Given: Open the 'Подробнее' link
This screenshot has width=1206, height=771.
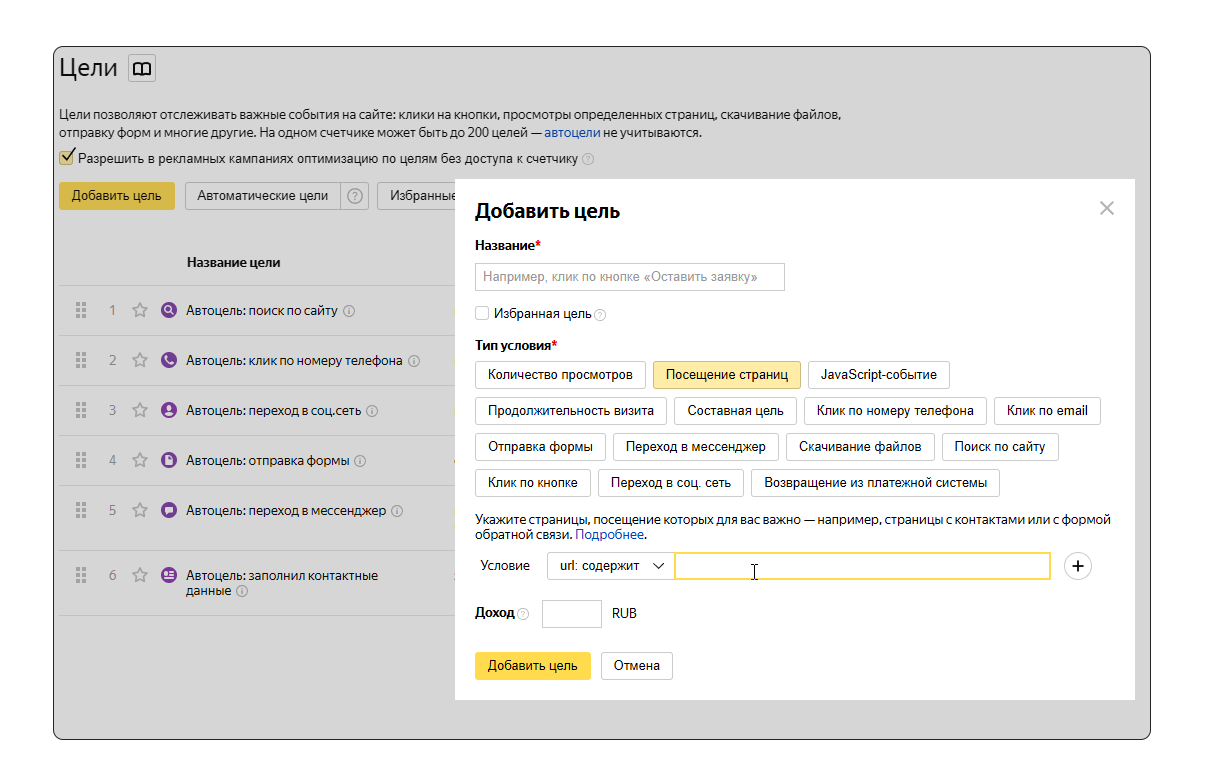Looking at the screenshot, I should (609, 535).
